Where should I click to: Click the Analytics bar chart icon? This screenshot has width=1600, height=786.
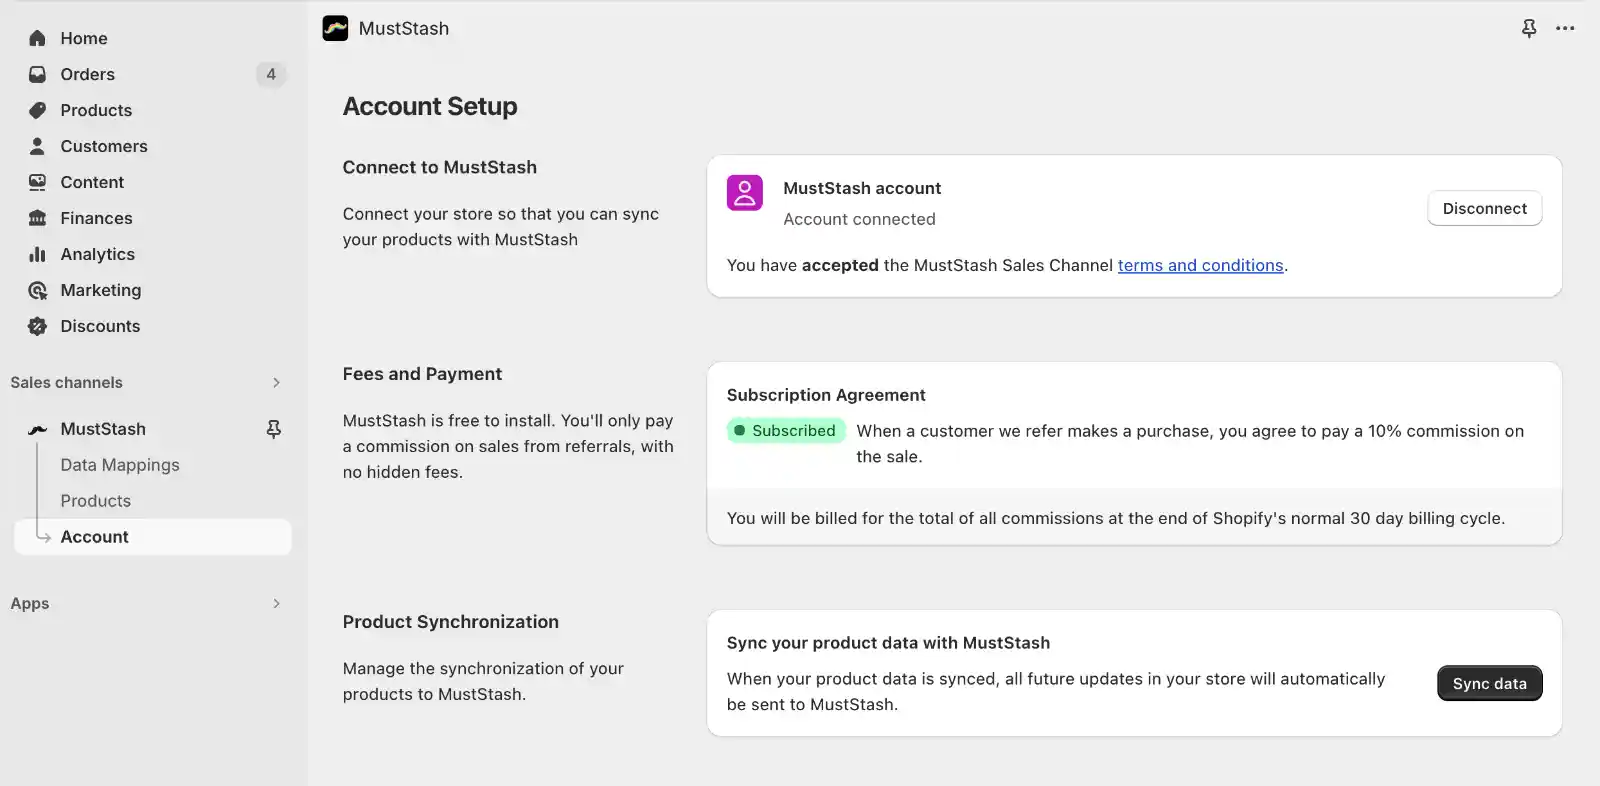tap(37, 254)
